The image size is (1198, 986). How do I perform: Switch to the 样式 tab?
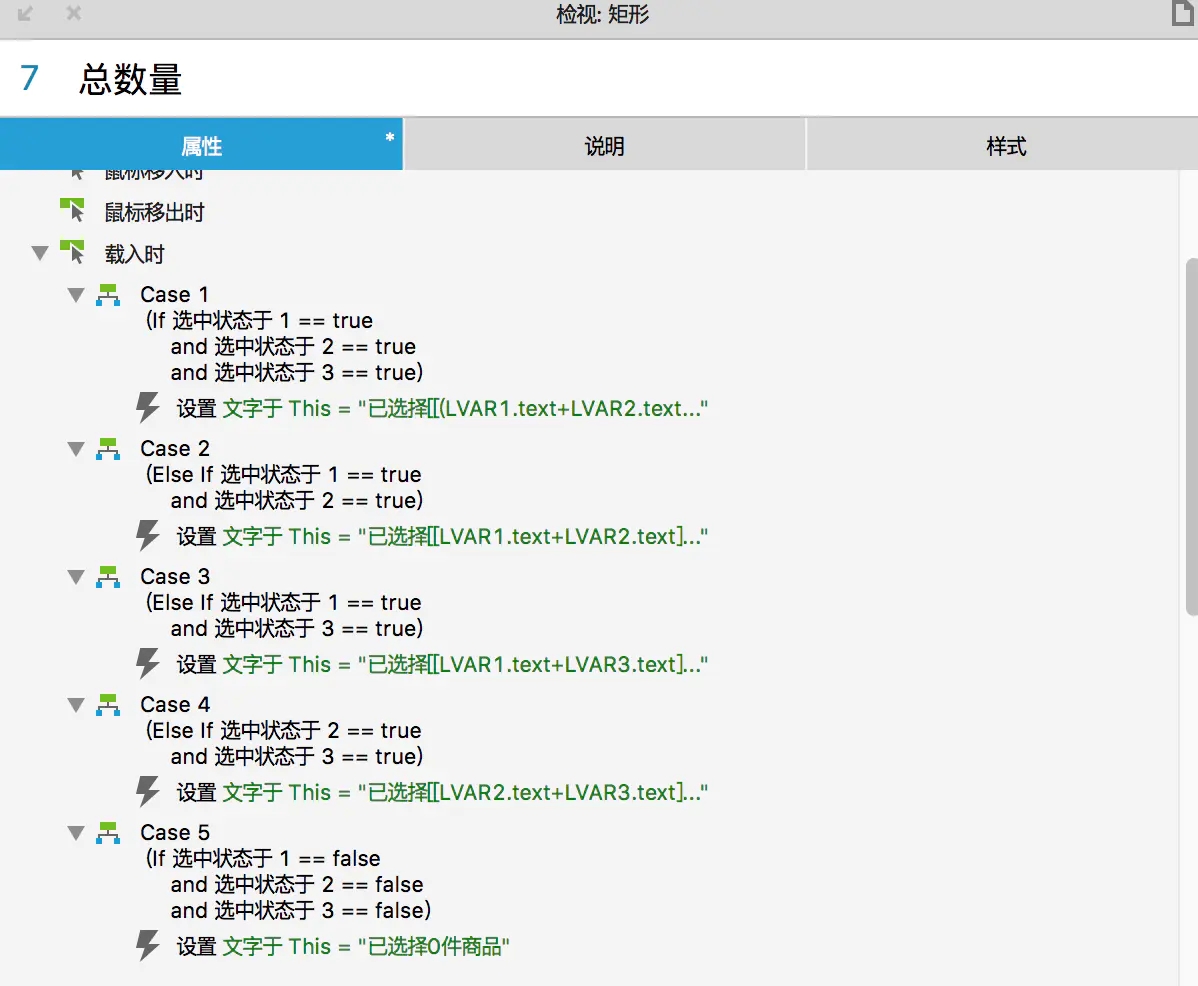pos(1006,145)
